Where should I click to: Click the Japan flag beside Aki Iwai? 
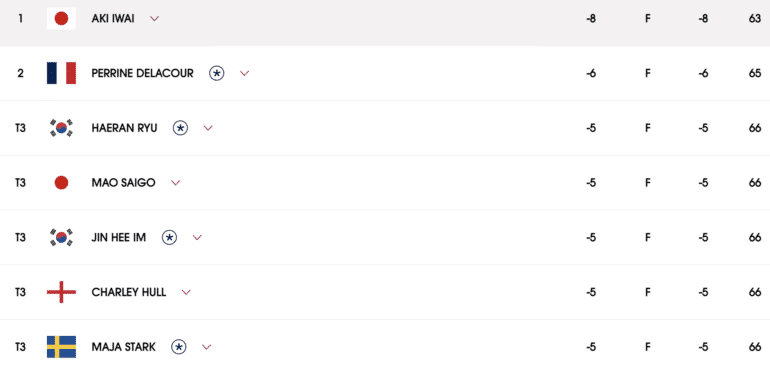click(61, 19)
